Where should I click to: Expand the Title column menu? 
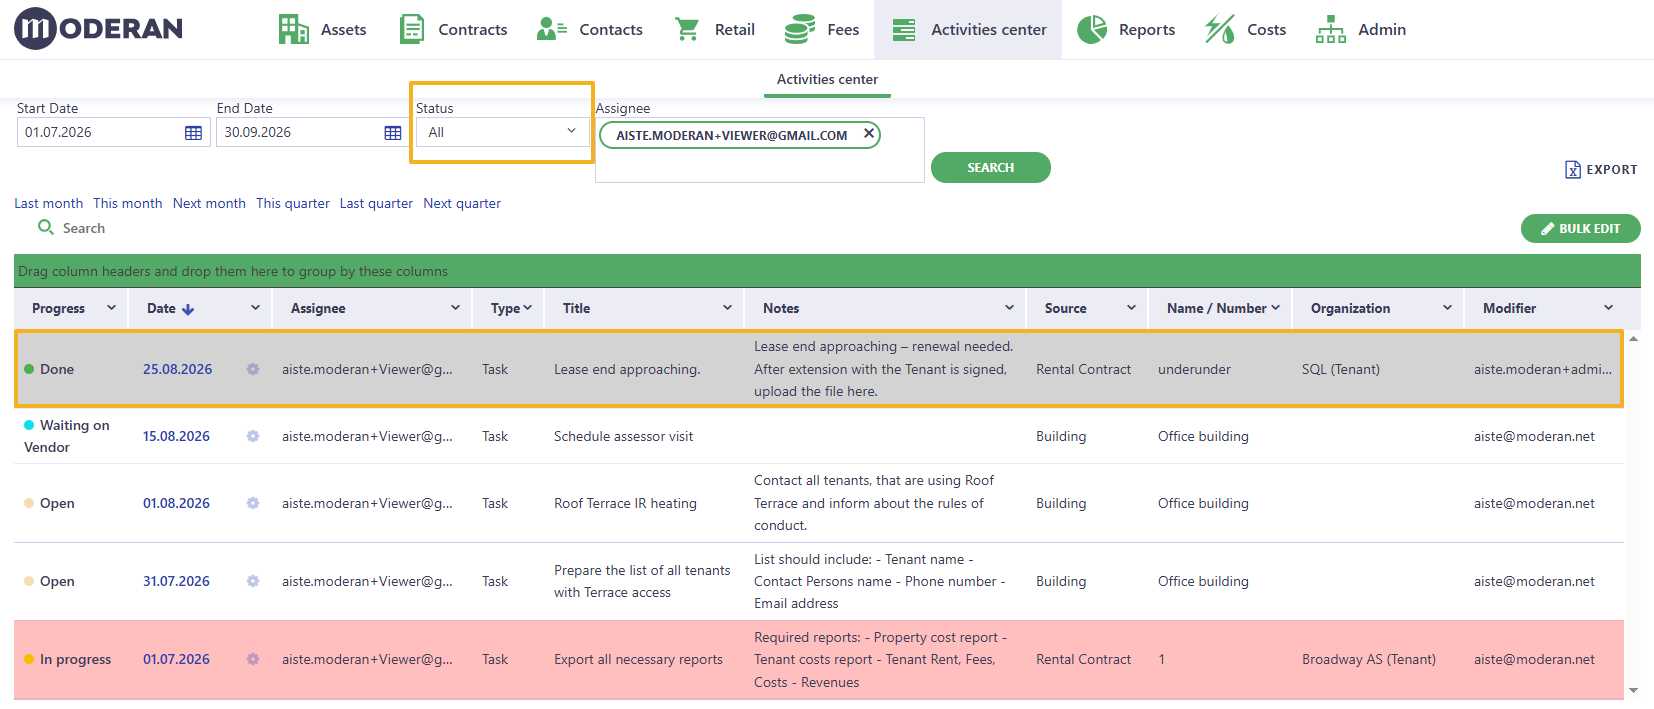click(x=727, y=308)
